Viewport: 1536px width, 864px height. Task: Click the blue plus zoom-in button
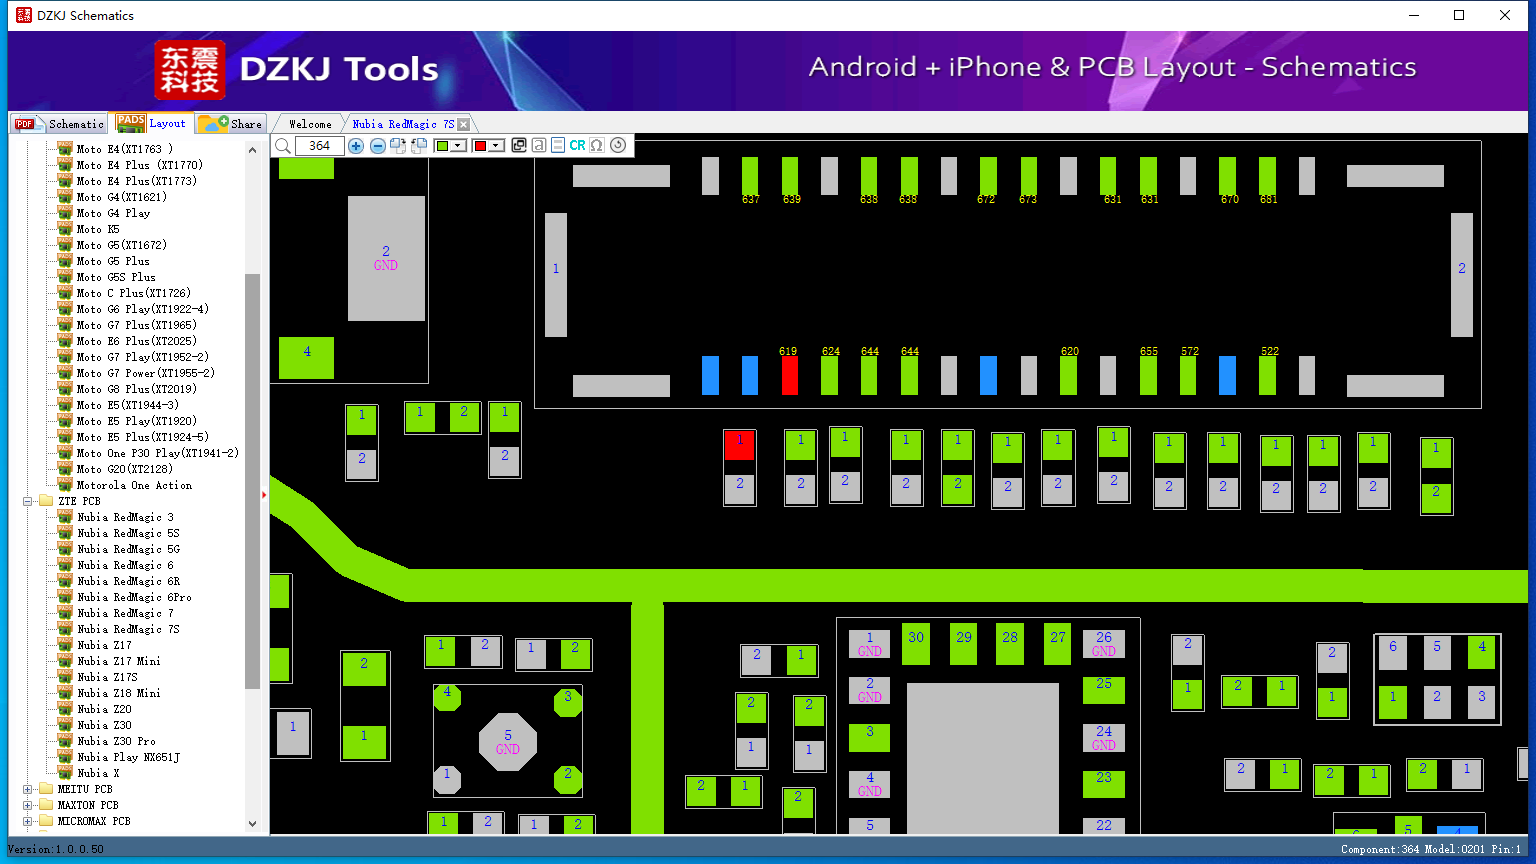click(x=356, y=146)
